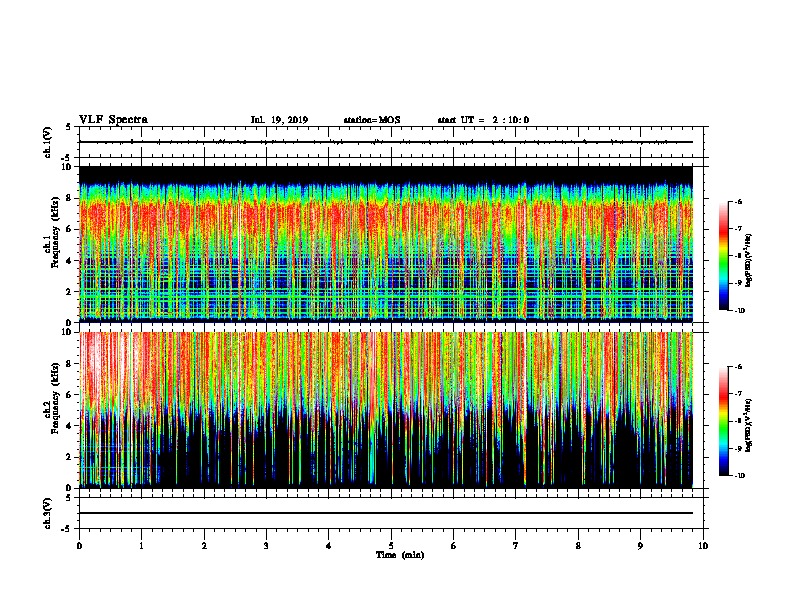This screenshot has width=792, height=612.
Task: Click the "8" kHz tick on ch.2 frequency axis
Action: pos(69,364)
